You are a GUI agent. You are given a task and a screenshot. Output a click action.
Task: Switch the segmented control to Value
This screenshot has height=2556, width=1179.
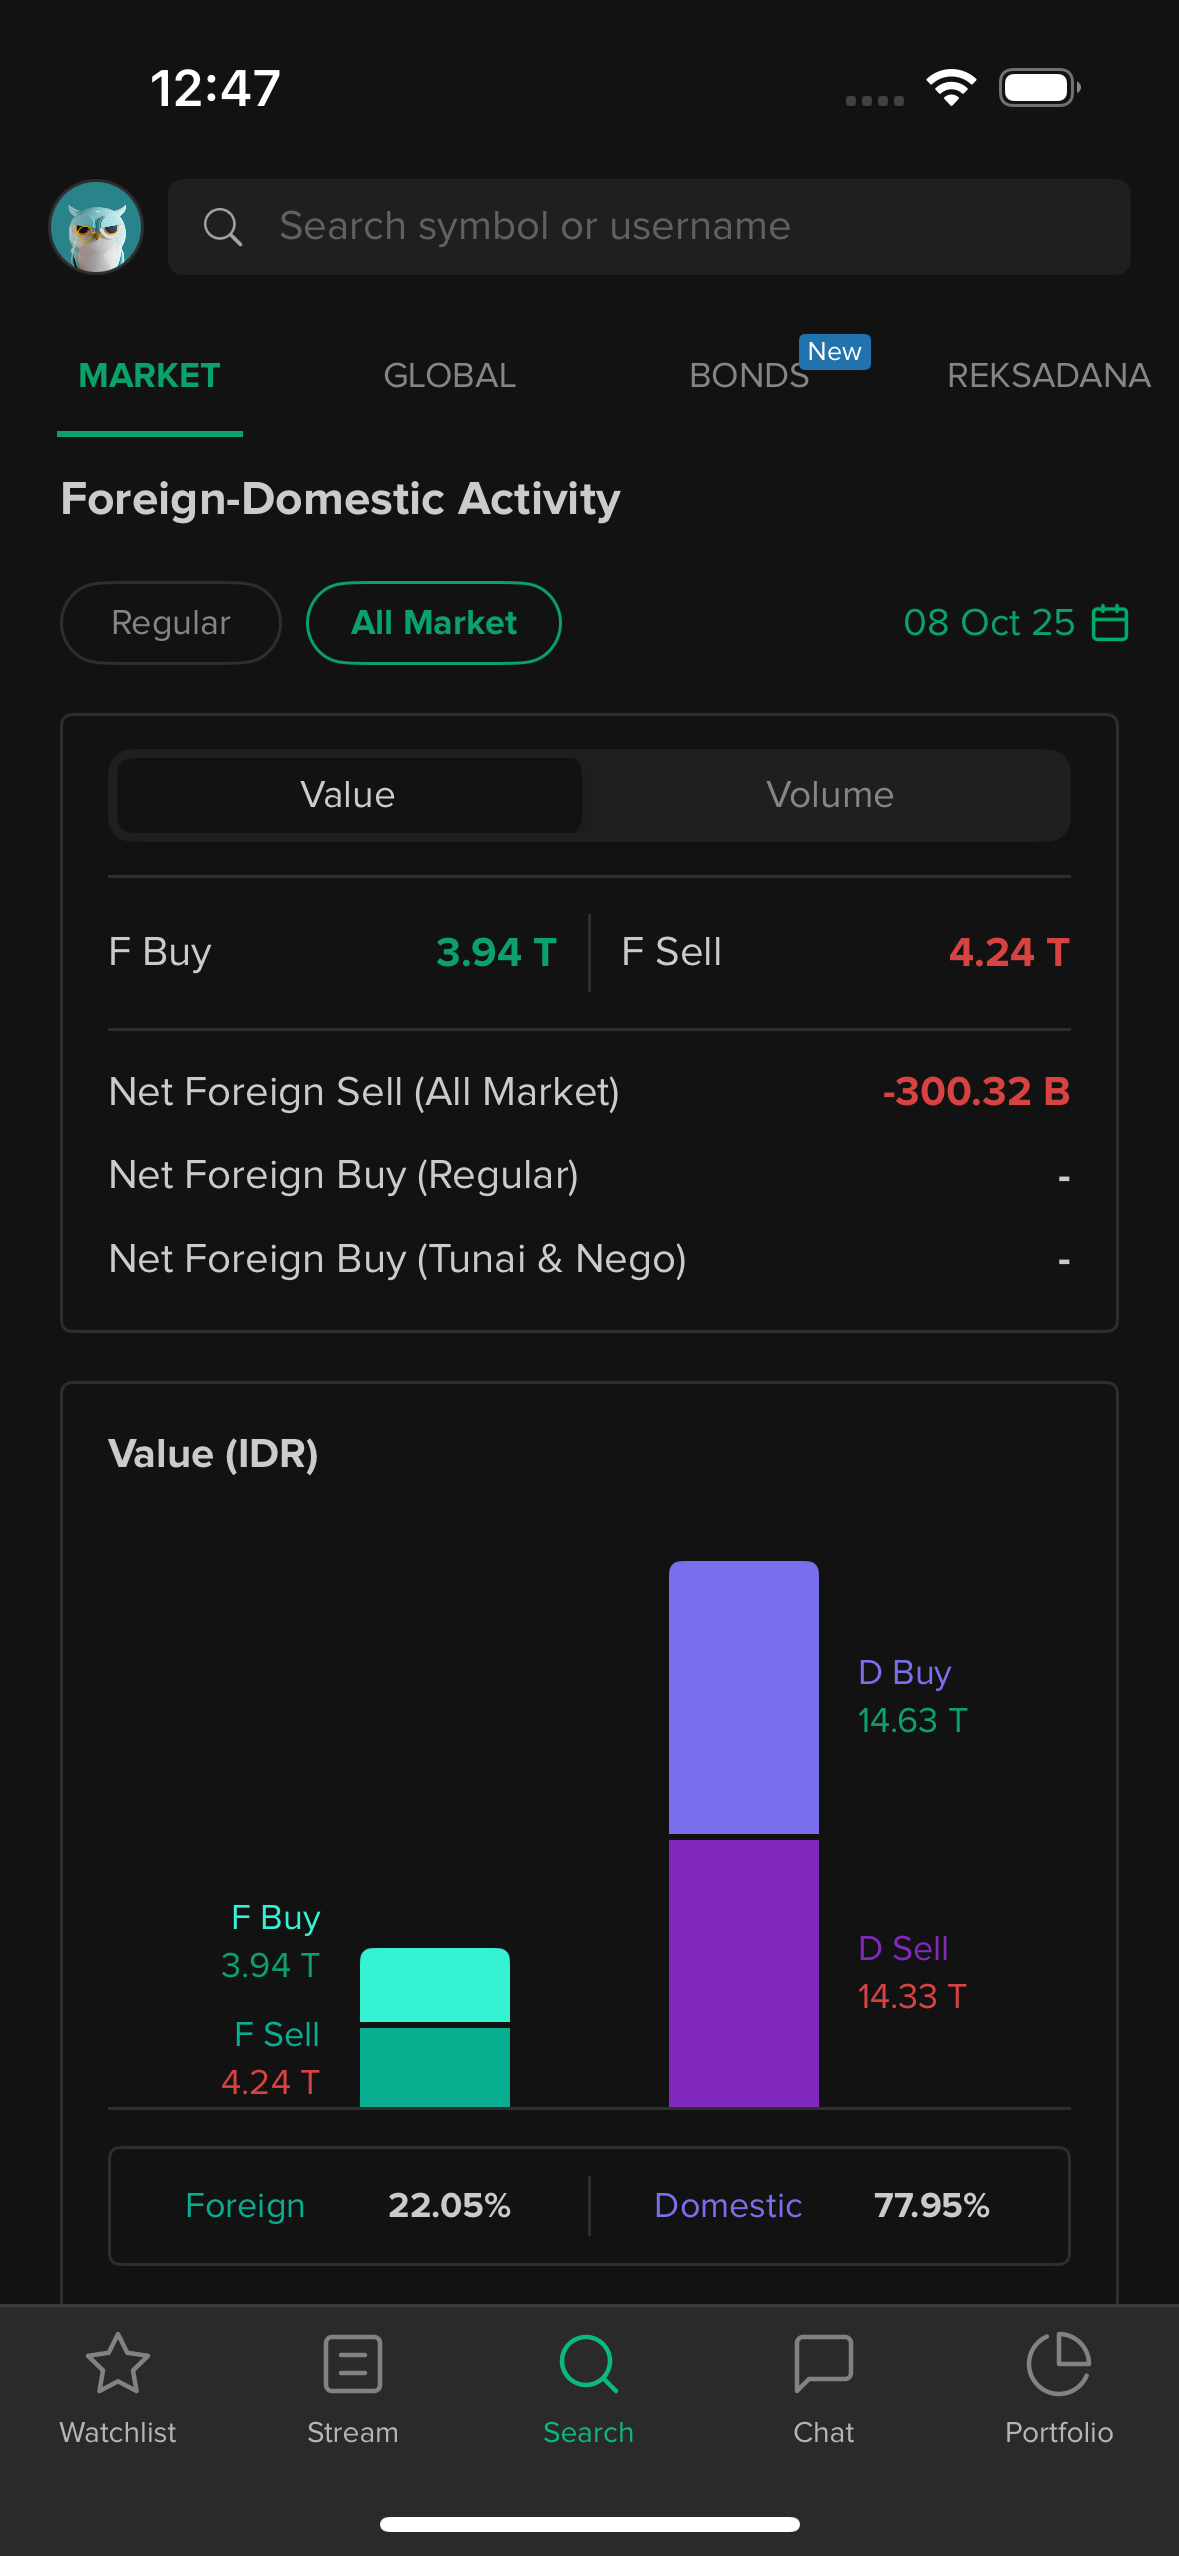[x=348, y=795]
